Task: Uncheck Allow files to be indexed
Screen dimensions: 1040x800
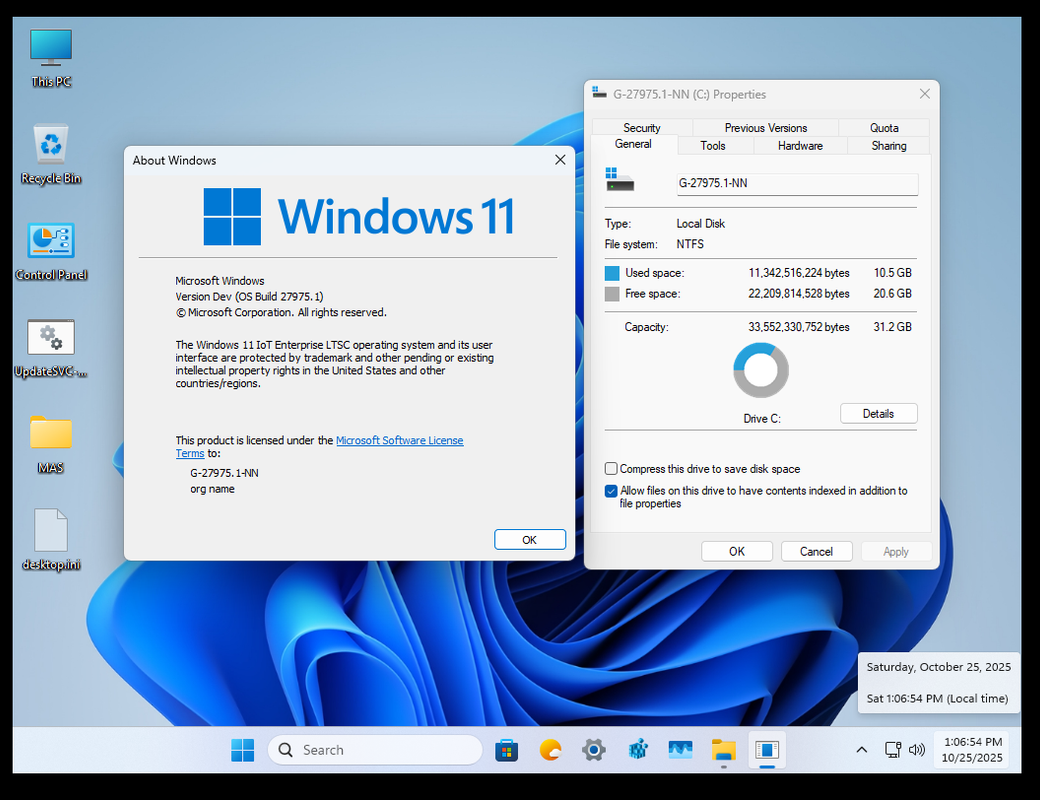Action: tap(611, 491)
